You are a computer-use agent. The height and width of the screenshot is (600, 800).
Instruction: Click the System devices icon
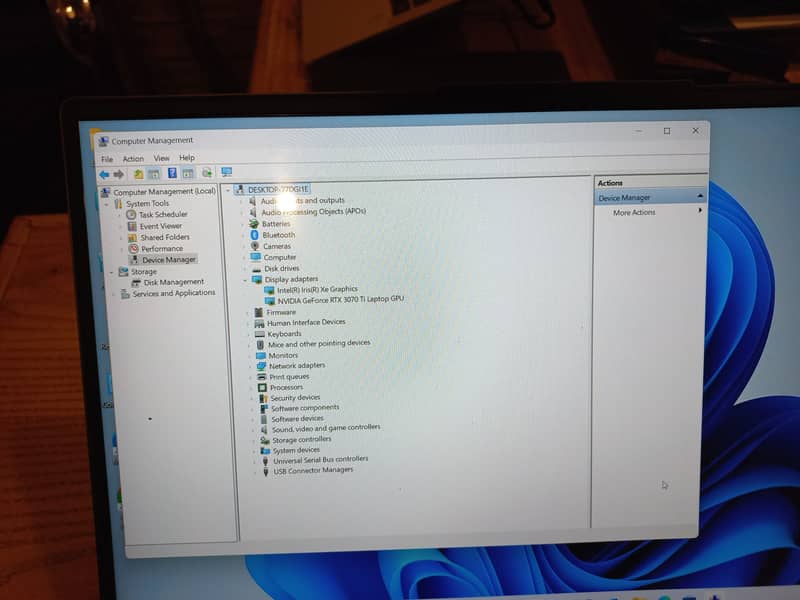point(265,451)
